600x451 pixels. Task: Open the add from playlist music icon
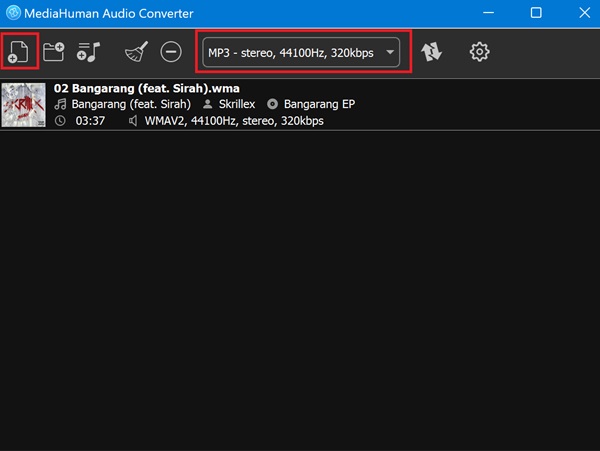[88, 52]
